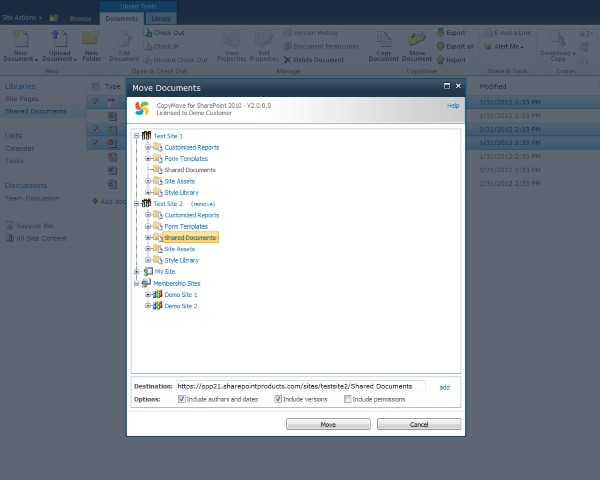This screenshot has height=480, width=600.
Task: Collapse the Membership Sites node
Action: click(x=136, y=283)
